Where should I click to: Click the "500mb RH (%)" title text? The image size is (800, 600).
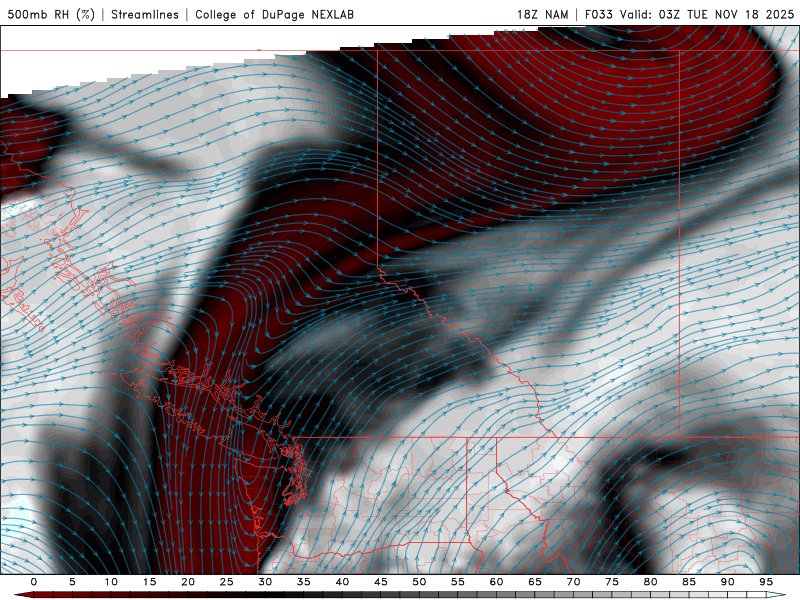(51, 14)
